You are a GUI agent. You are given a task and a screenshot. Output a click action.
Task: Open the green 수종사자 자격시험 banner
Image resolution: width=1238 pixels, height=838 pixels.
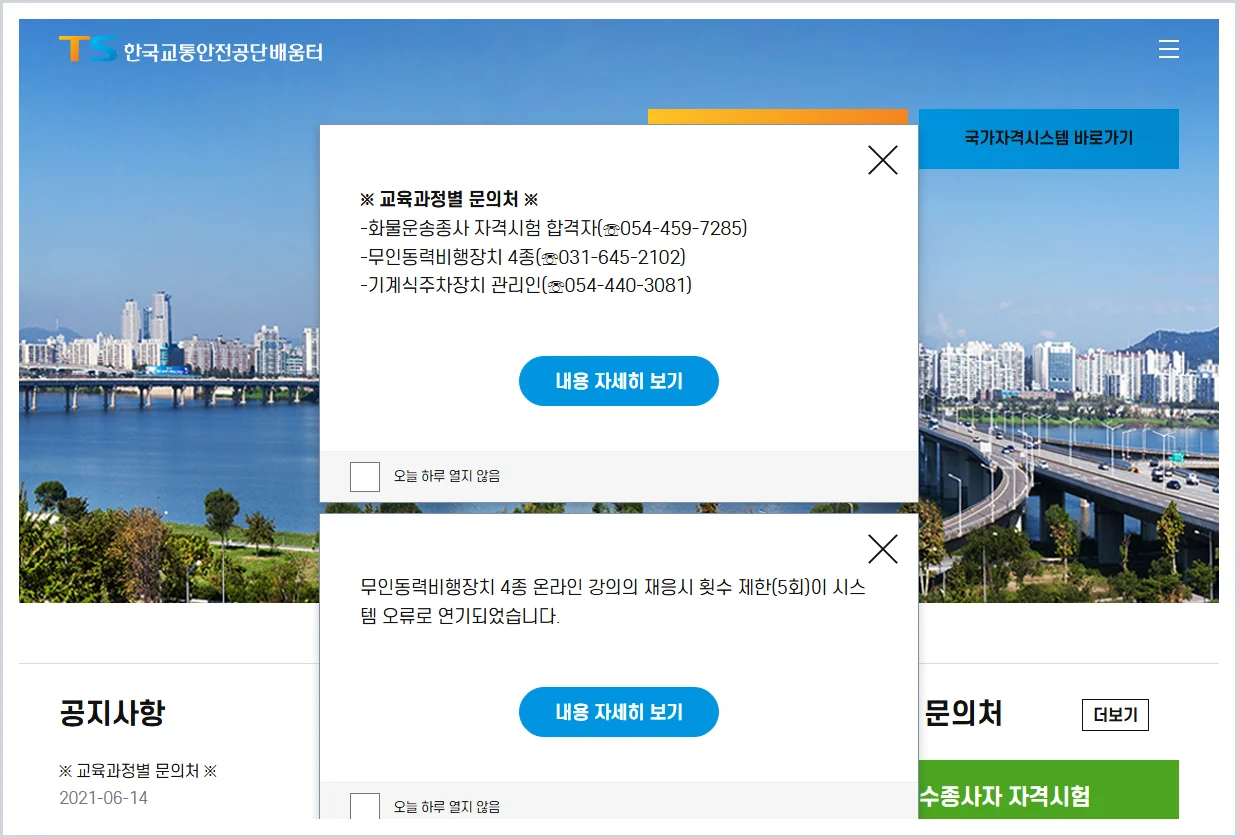tap(1048, 790)
